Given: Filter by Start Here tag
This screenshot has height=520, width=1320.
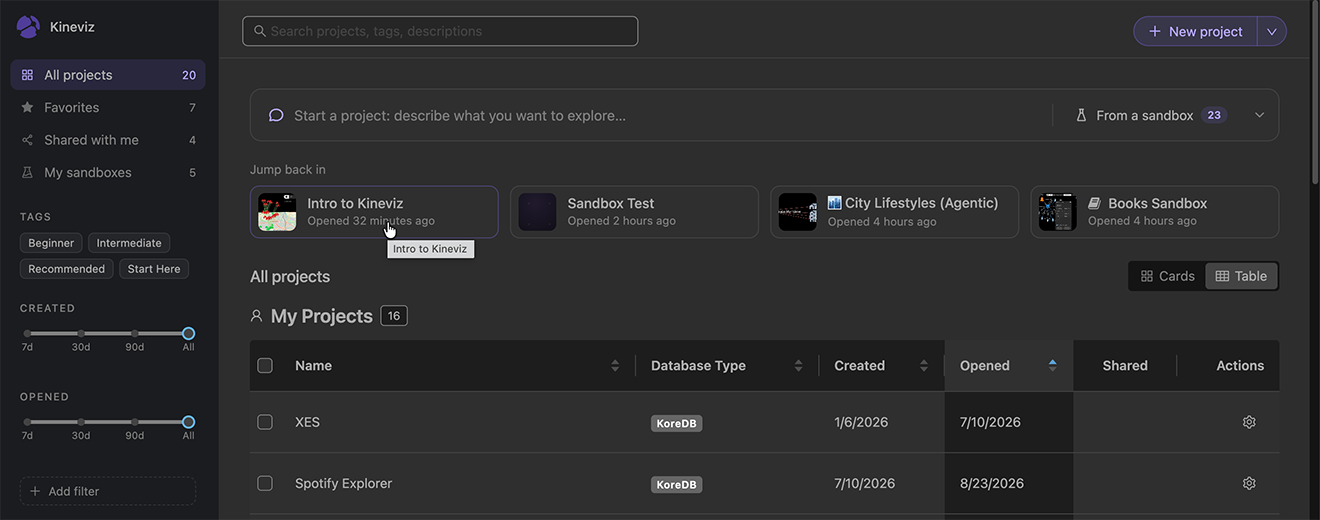Looking at the screenshot, I should [x=154, y=269].
